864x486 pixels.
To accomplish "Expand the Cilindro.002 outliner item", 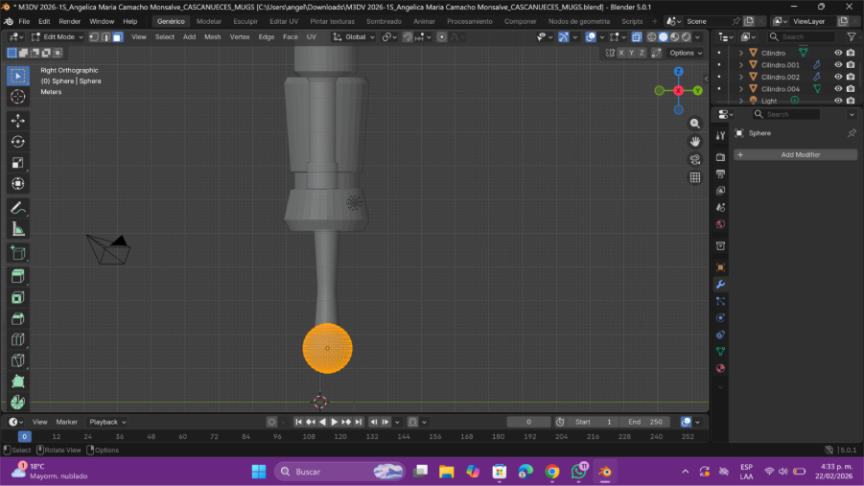I will [741, 77].
